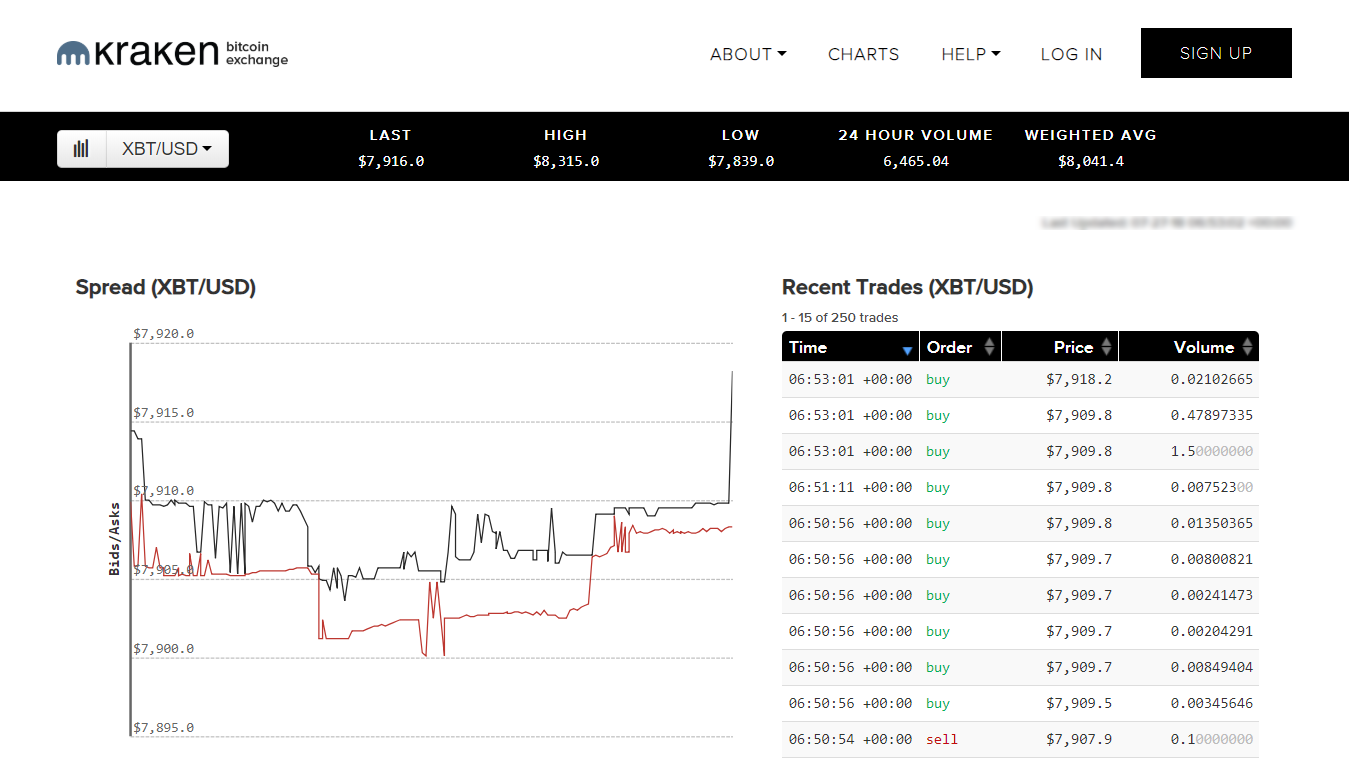Click trade volume 0.02102665
Viewport: 1349px width, 761px height.
coord(1212,379)
